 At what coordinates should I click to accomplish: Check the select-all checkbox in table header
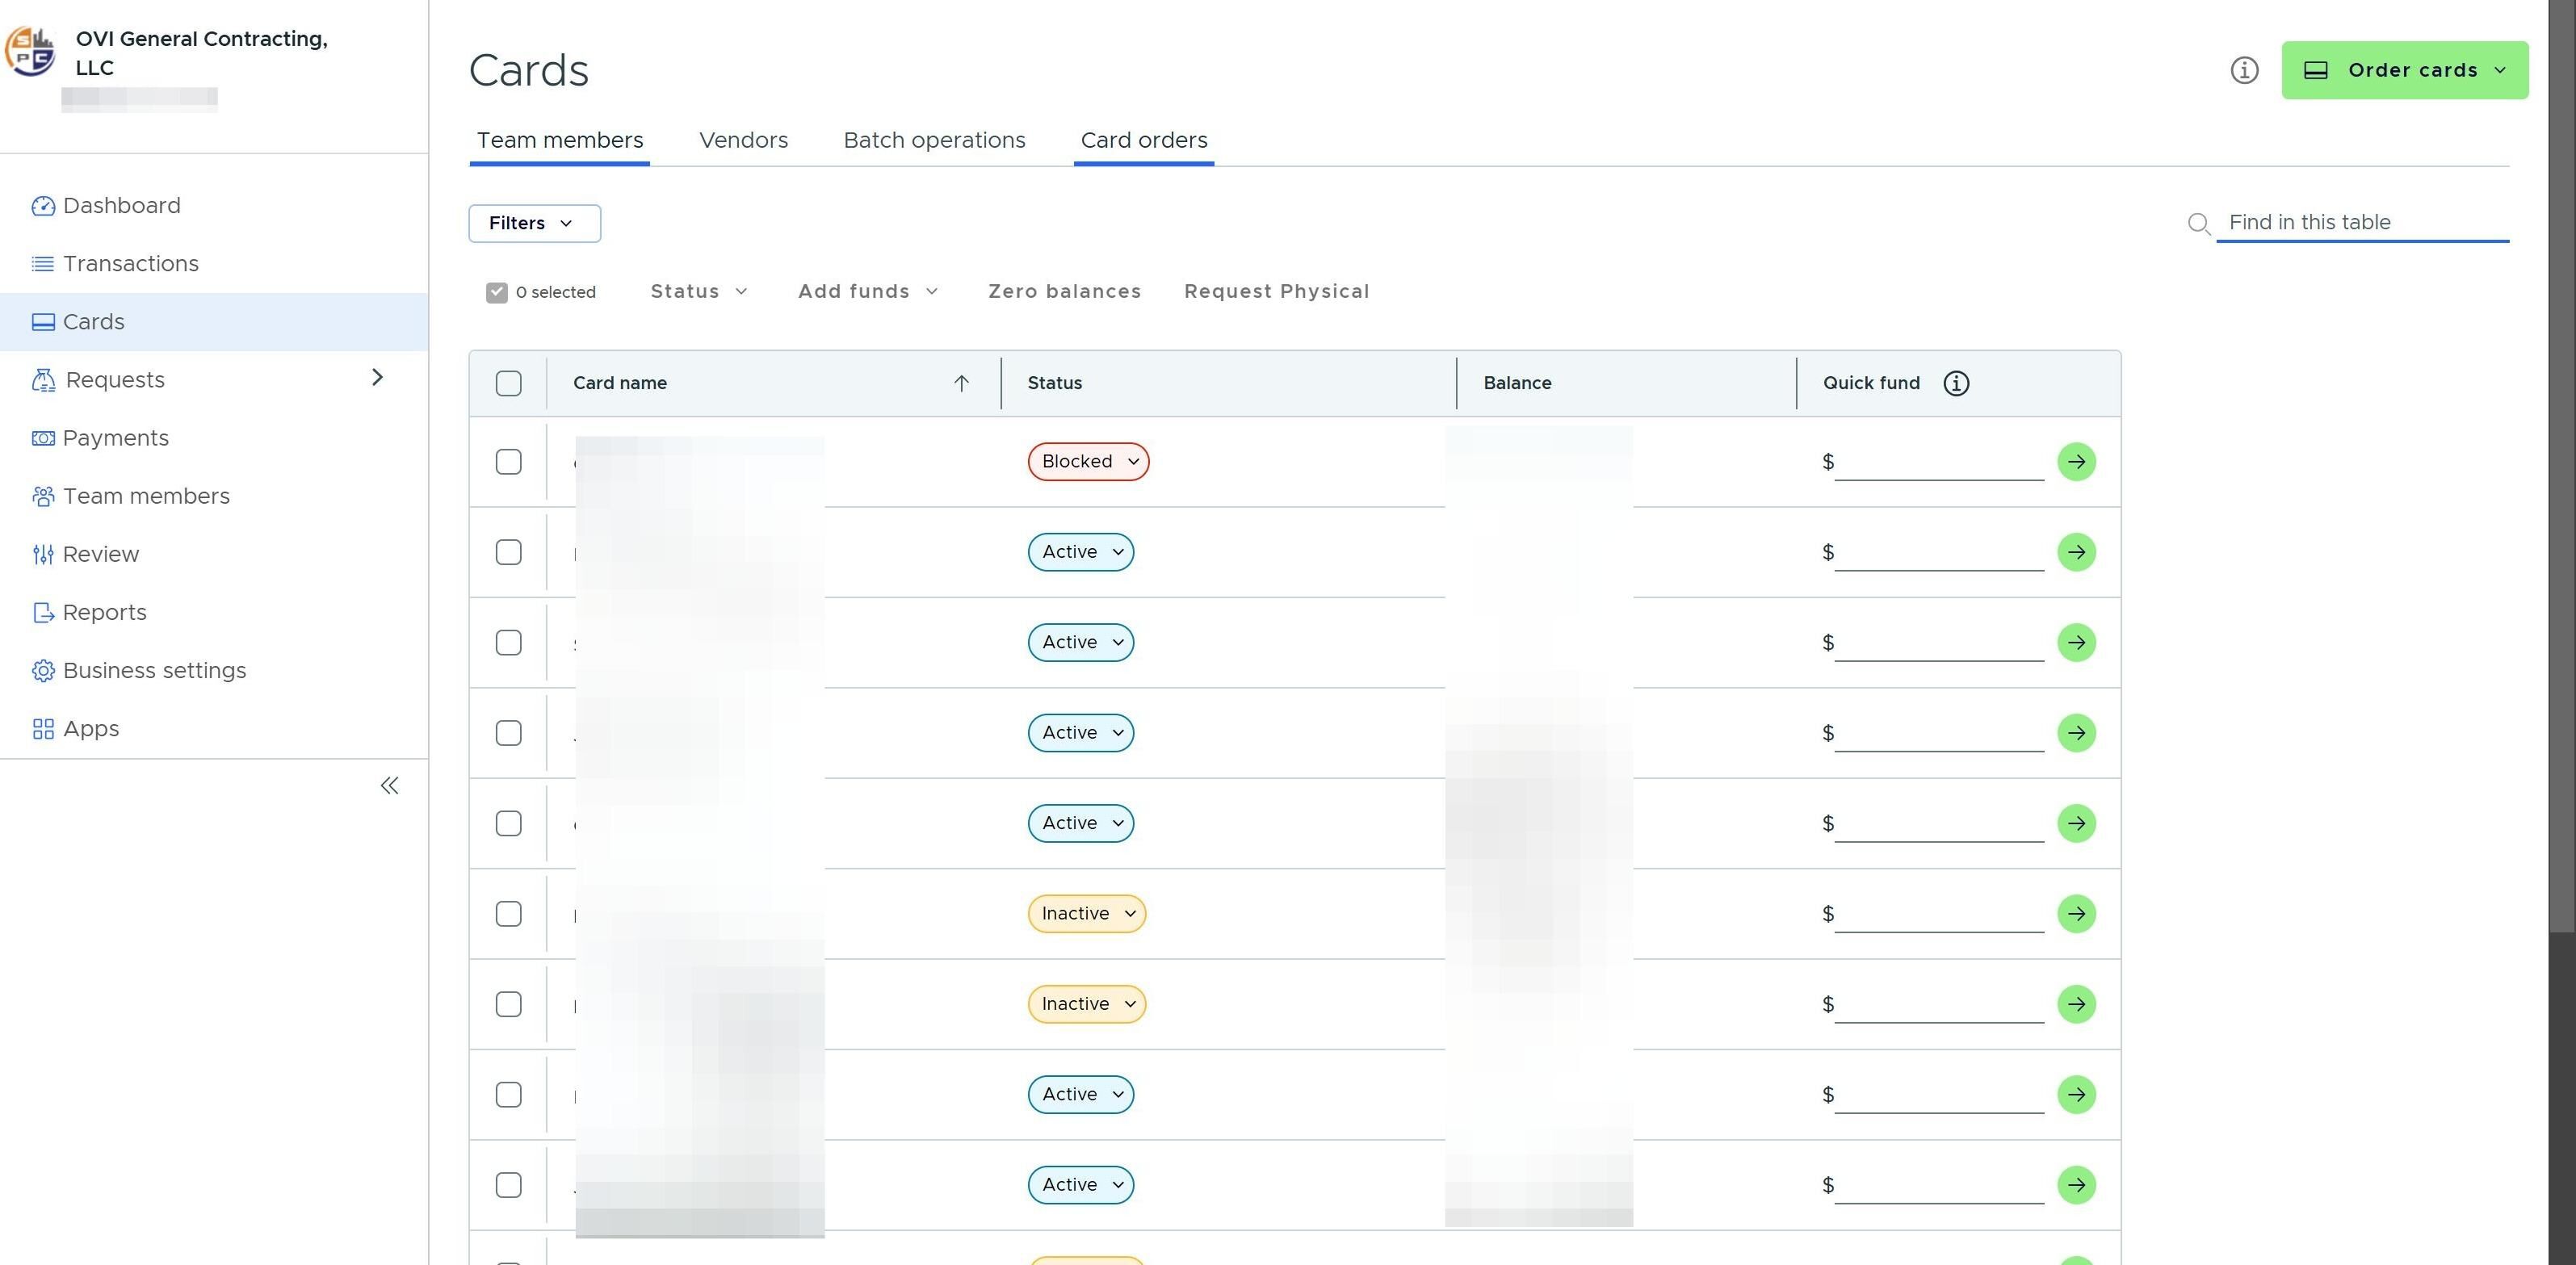pyautogui.click(x=508, y=383)
